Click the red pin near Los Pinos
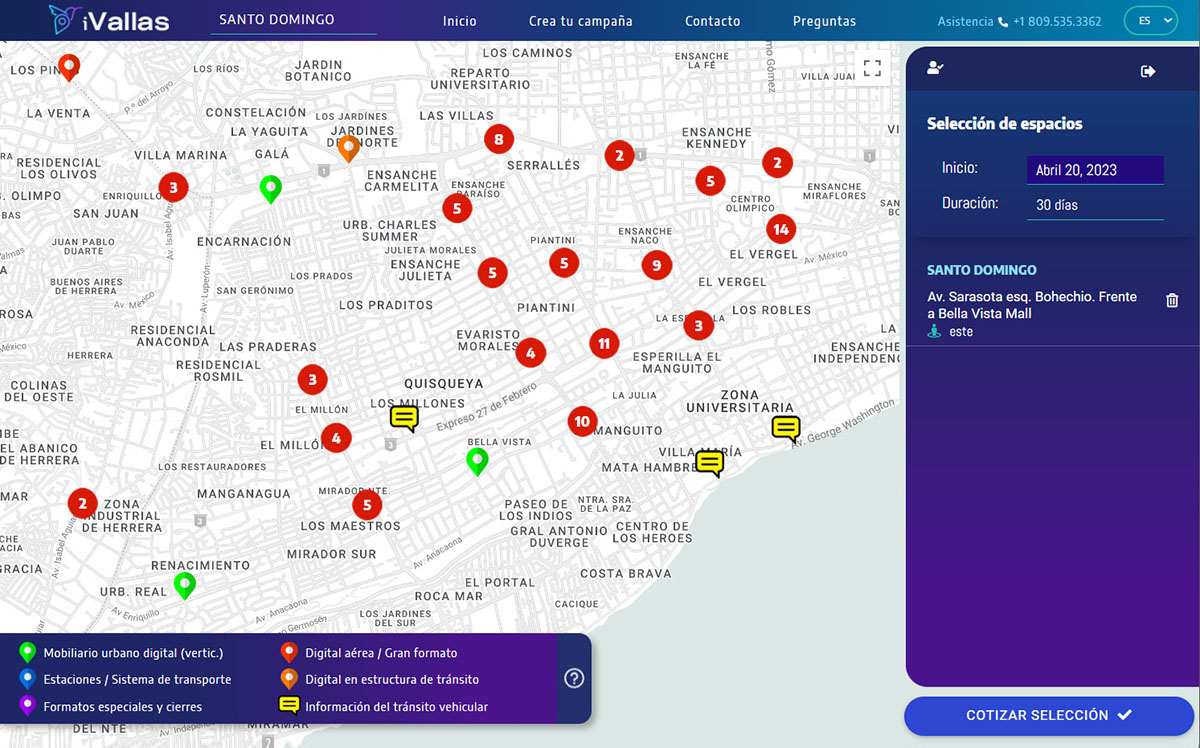Image resolution: width=1200 pixels, height=748 pixels. pyautogui.click(x=69, y=66)
